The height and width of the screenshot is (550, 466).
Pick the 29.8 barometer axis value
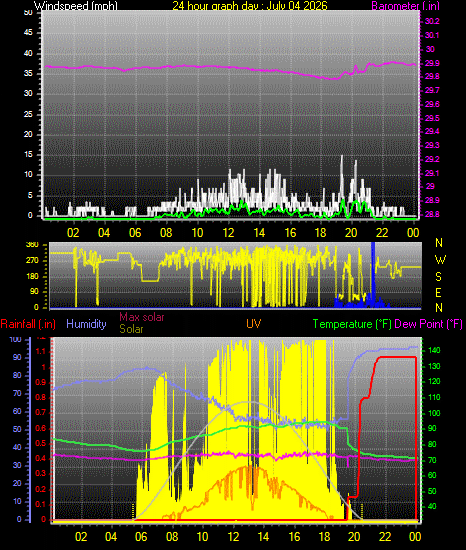tap(432, 76)
